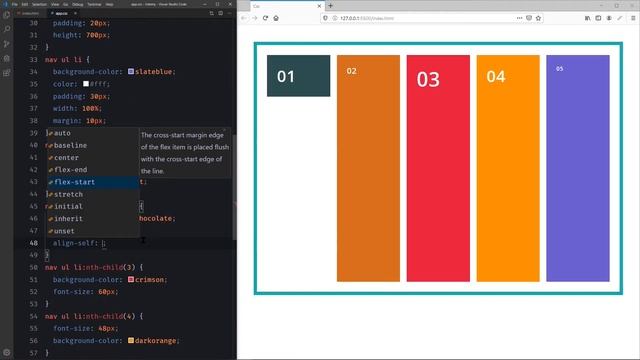Click the slateblue color swatch
640x360 pixels.
pyautogui.click(x=131, y=71)
